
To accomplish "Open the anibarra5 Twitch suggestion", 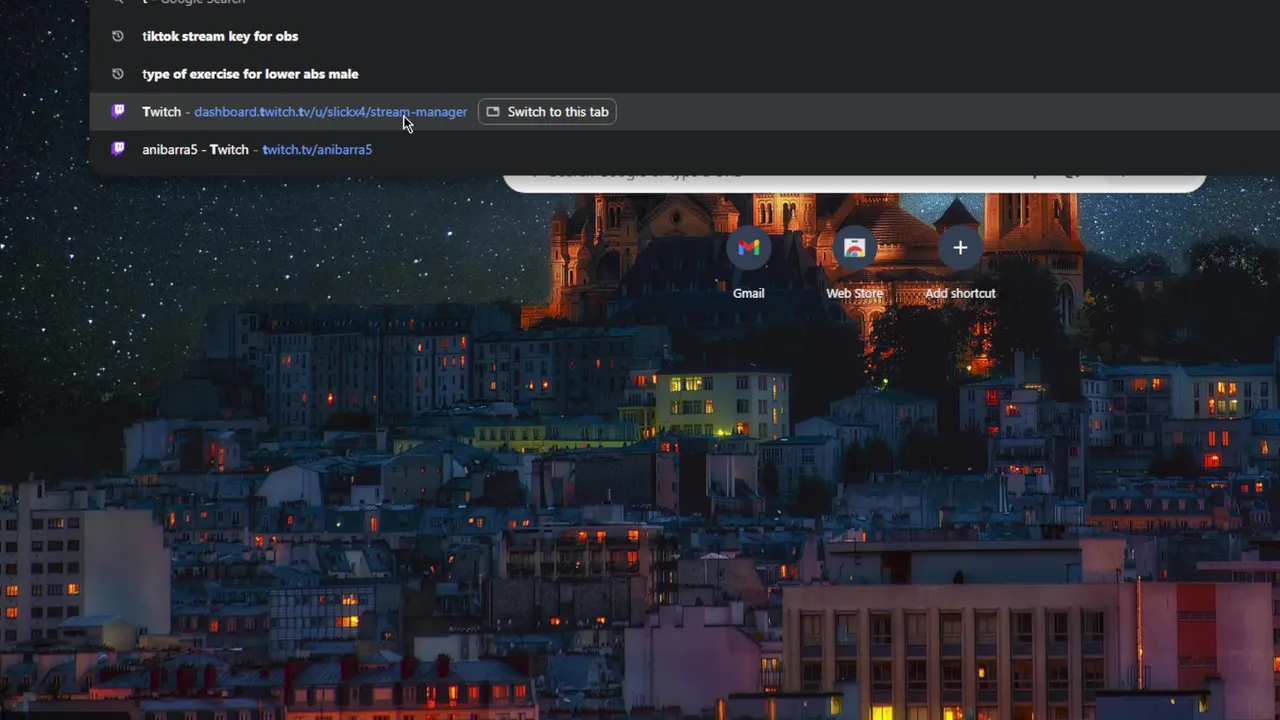I will click(685, 150).
